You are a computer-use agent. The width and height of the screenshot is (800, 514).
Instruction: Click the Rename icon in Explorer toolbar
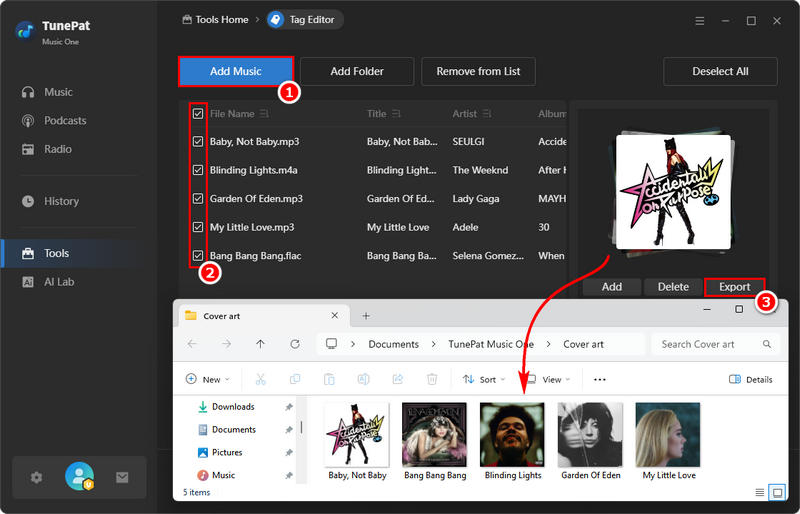pos(363,379)
